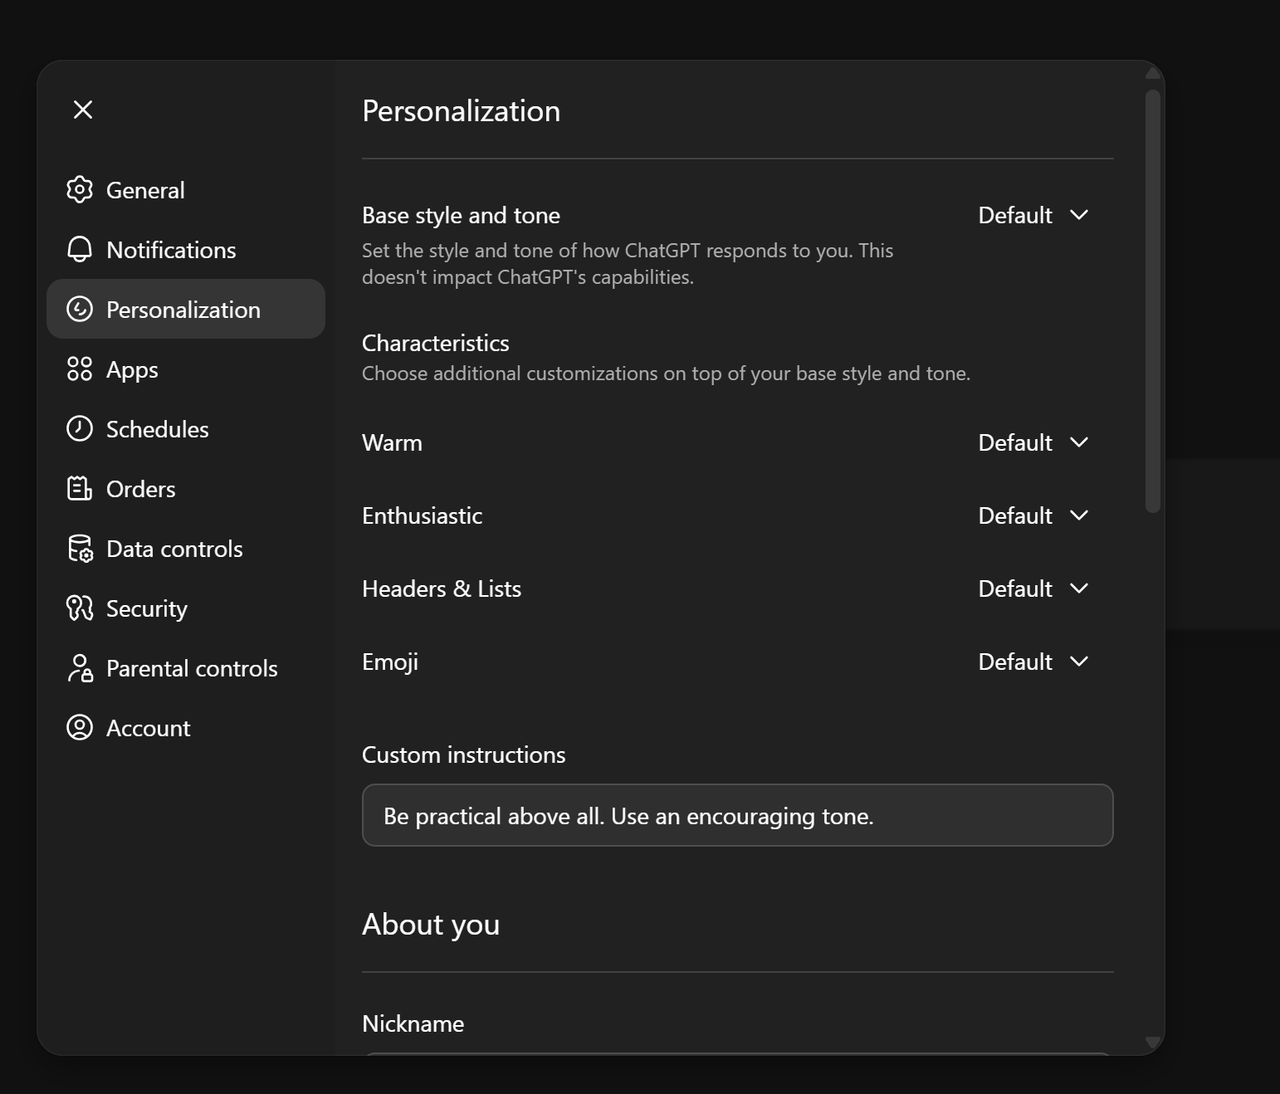Open the Base style and tone dropdown
This screenshot has width=1280, height=1094.
1033,215
